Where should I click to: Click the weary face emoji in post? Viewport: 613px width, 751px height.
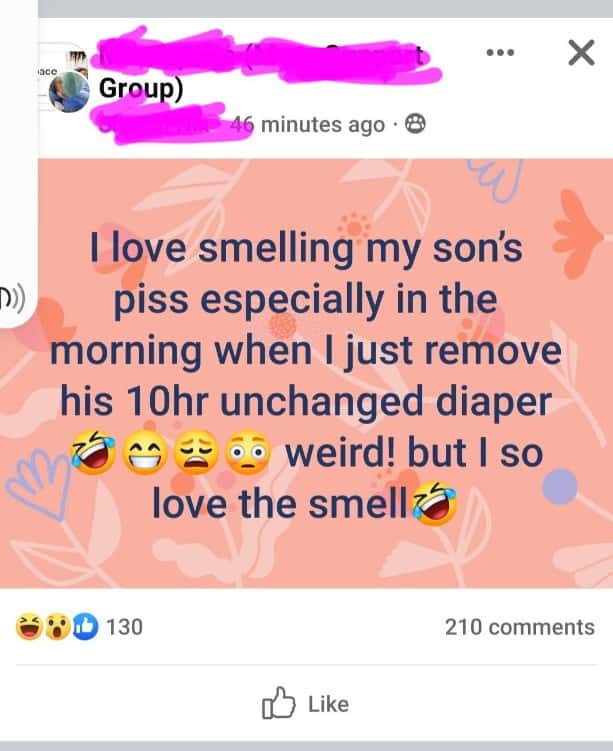[196, 453]
